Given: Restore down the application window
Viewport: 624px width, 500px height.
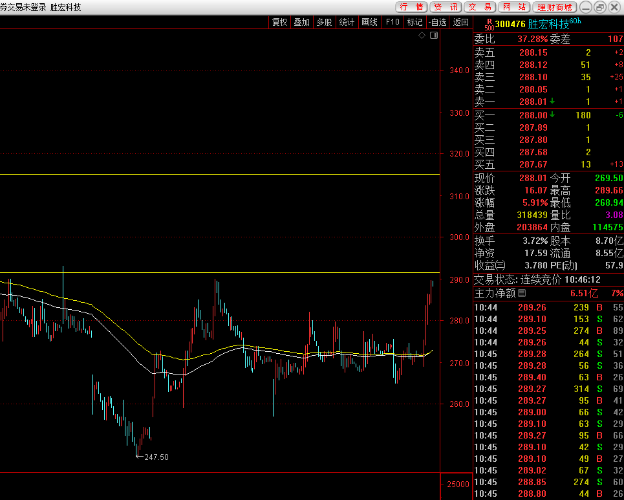Looking at the screenshot, I should point(600,7).
